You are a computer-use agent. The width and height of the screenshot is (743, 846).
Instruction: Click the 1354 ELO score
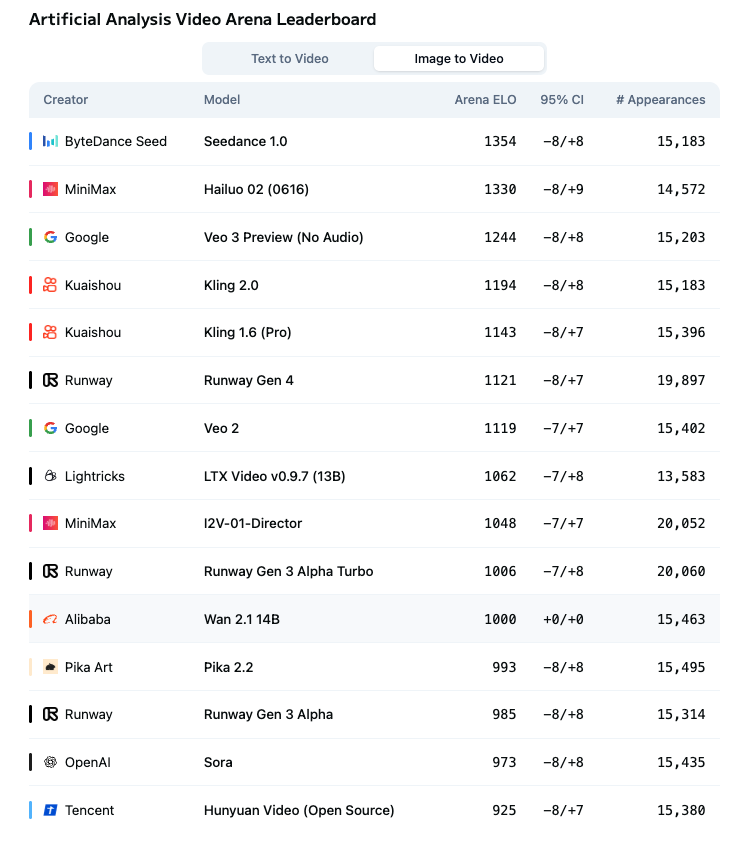pos(500,141)
